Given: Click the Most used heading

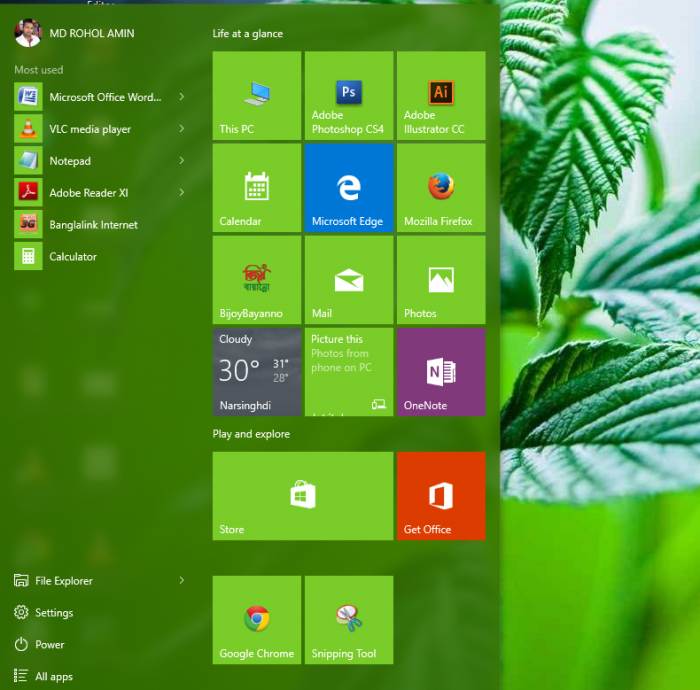Looking at the screenshot, I should pyautogui.click(x=39, y=70).
